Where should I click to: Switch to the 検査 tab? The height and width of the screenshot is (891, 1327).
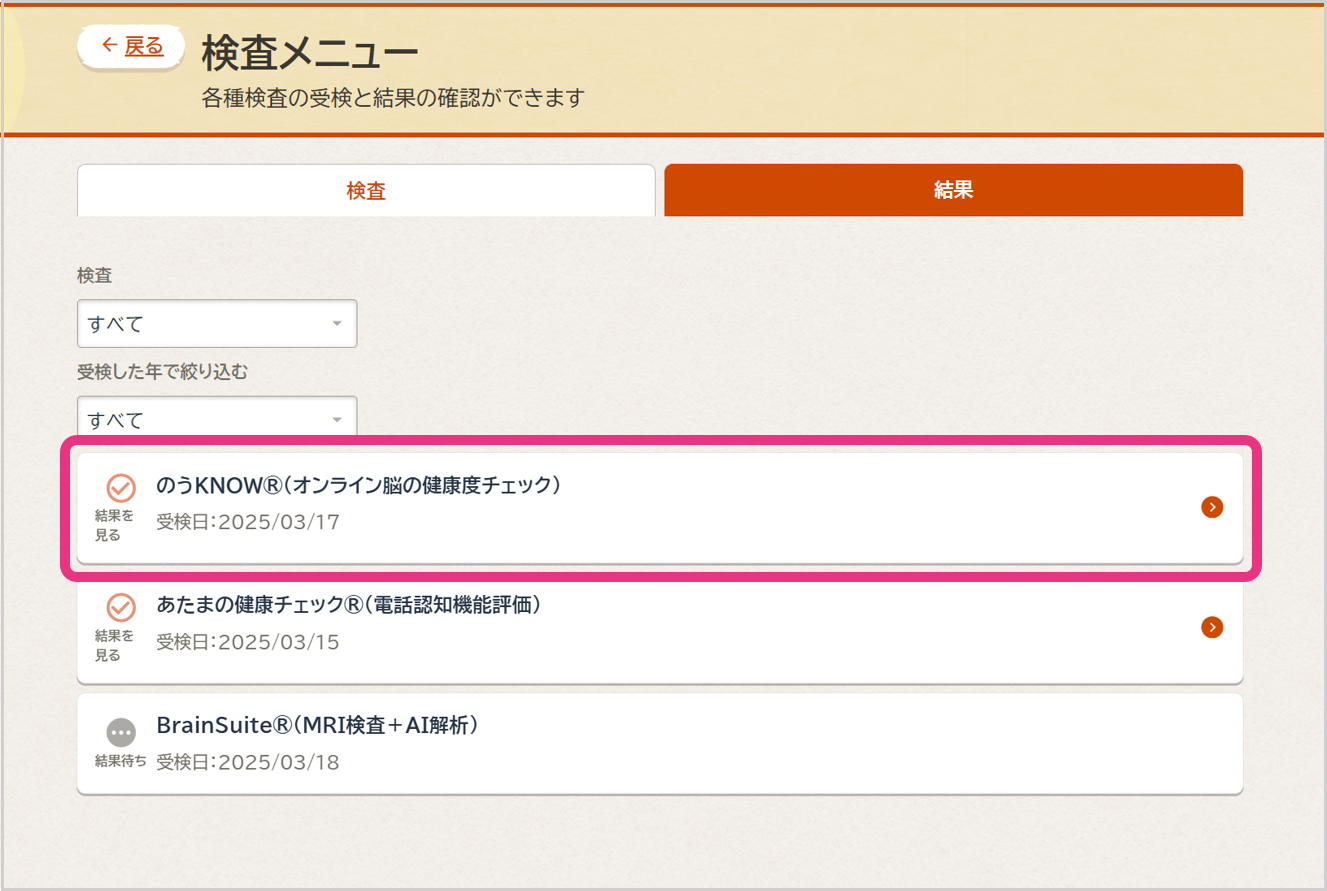tap(366, 190)
